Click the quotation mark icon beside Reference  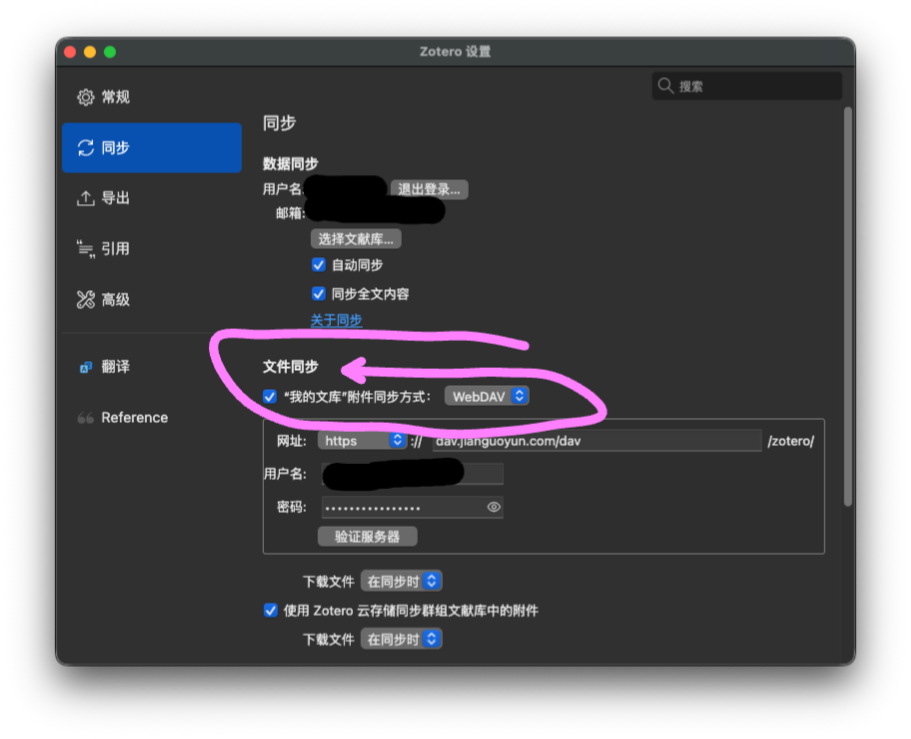click(85, 418)
